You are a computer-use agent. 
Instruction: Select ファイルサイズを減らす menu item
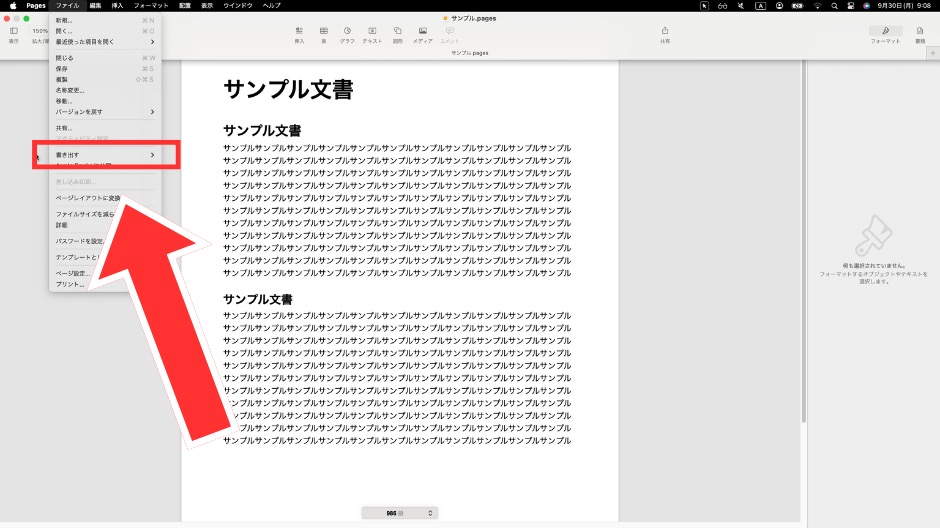(85, 214)
